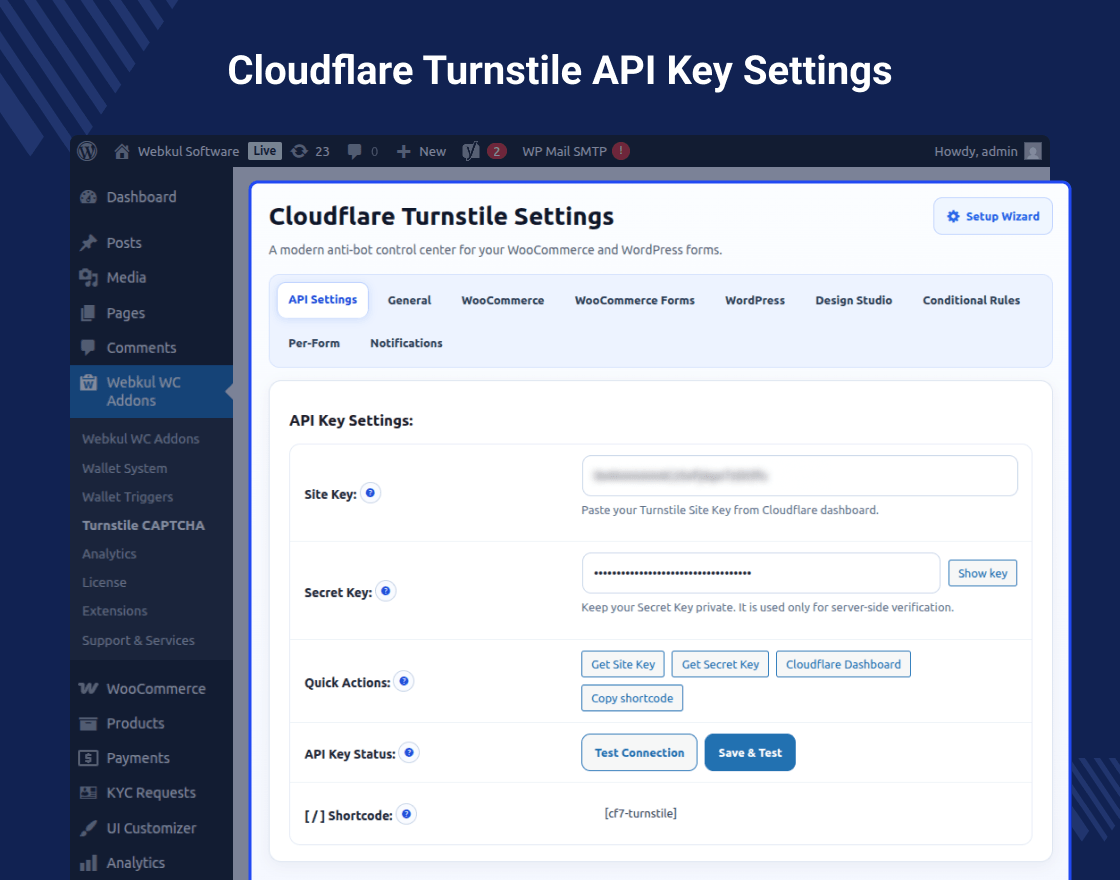
Task: Click the help icon next to API Key Status
Action: pyautogui.click(x=409, y=752)
